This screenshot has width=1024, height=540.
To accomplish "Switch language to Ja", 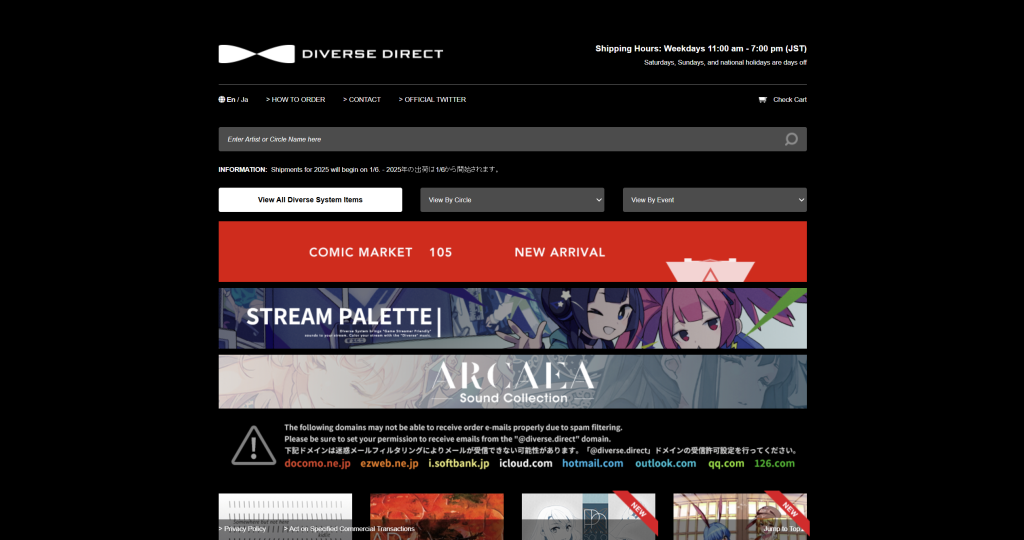I will (x=244, y=100).
